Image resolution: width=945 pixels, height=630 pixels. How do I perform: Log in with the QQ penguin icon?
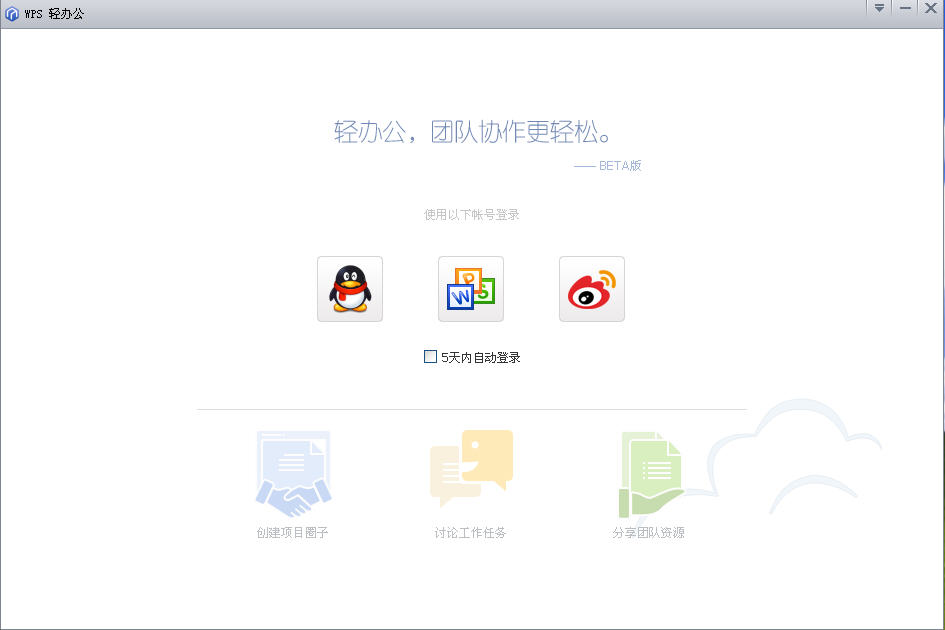[x=350, y=289]
